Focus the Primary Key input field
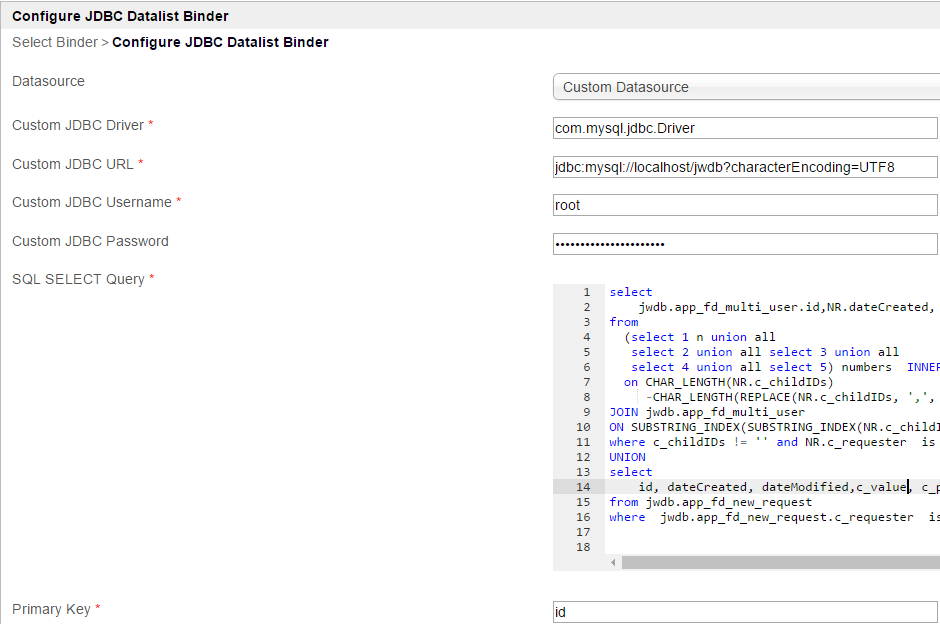 tap(745, 611)
